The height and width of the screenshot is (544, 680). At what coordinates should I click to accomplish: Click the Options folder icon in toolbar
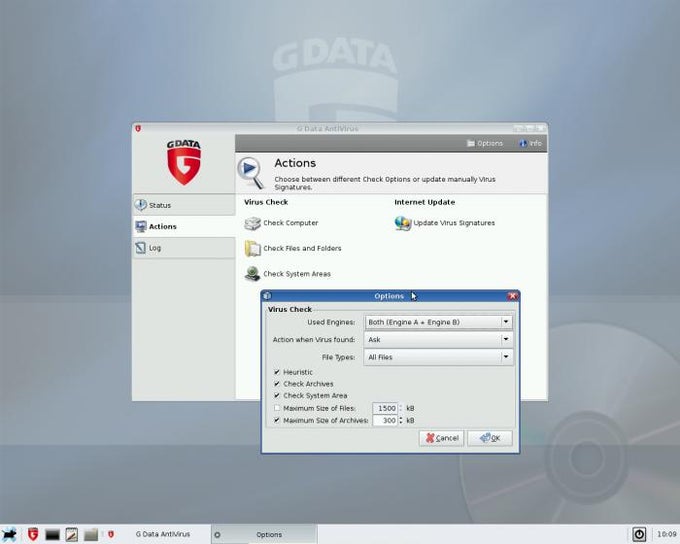(x=471, y=143)
